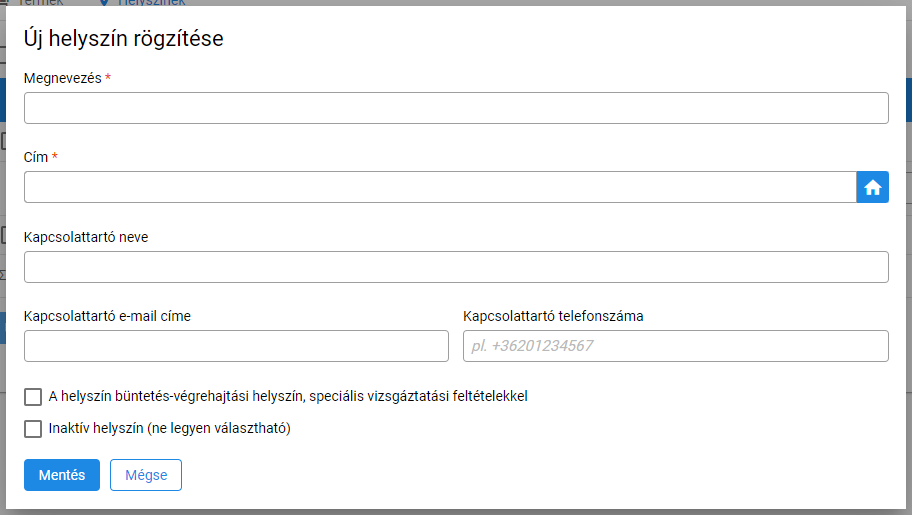This screenshot has width=912, height=515.
Task: Click the location pin icon of Helyszínek tab
Action: (x=104, y=3)
